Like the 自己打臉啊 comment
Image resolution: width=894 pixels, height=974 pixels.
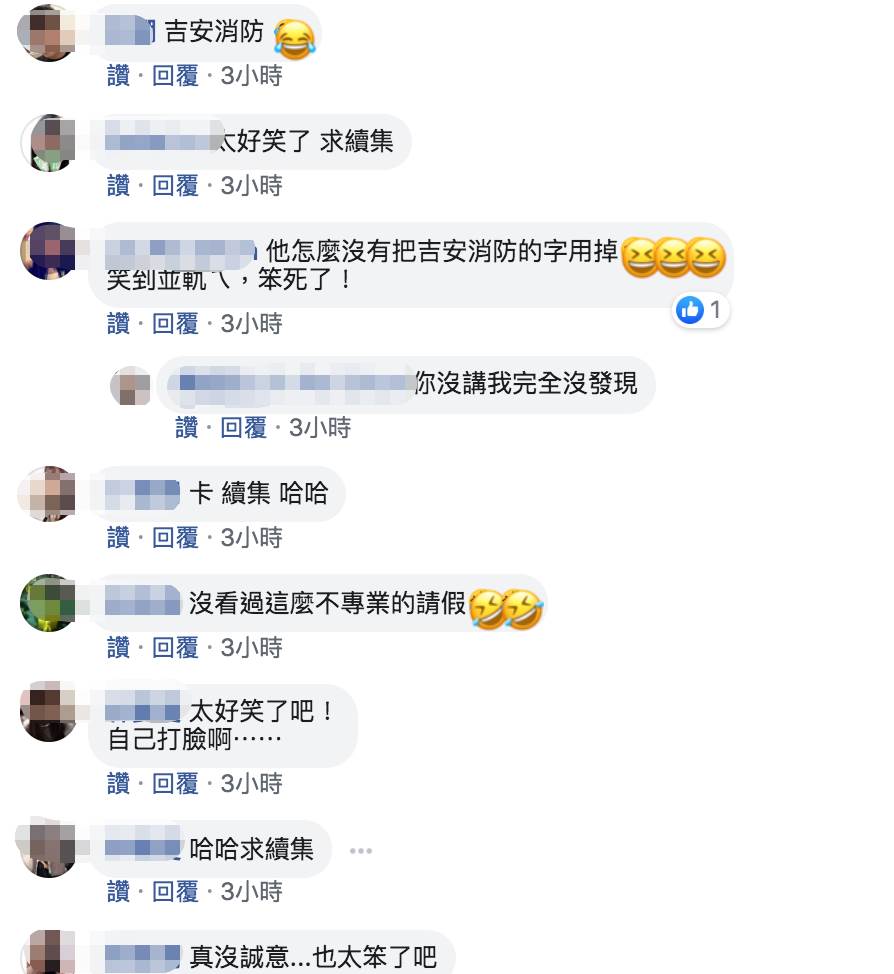tap(118, 783)
